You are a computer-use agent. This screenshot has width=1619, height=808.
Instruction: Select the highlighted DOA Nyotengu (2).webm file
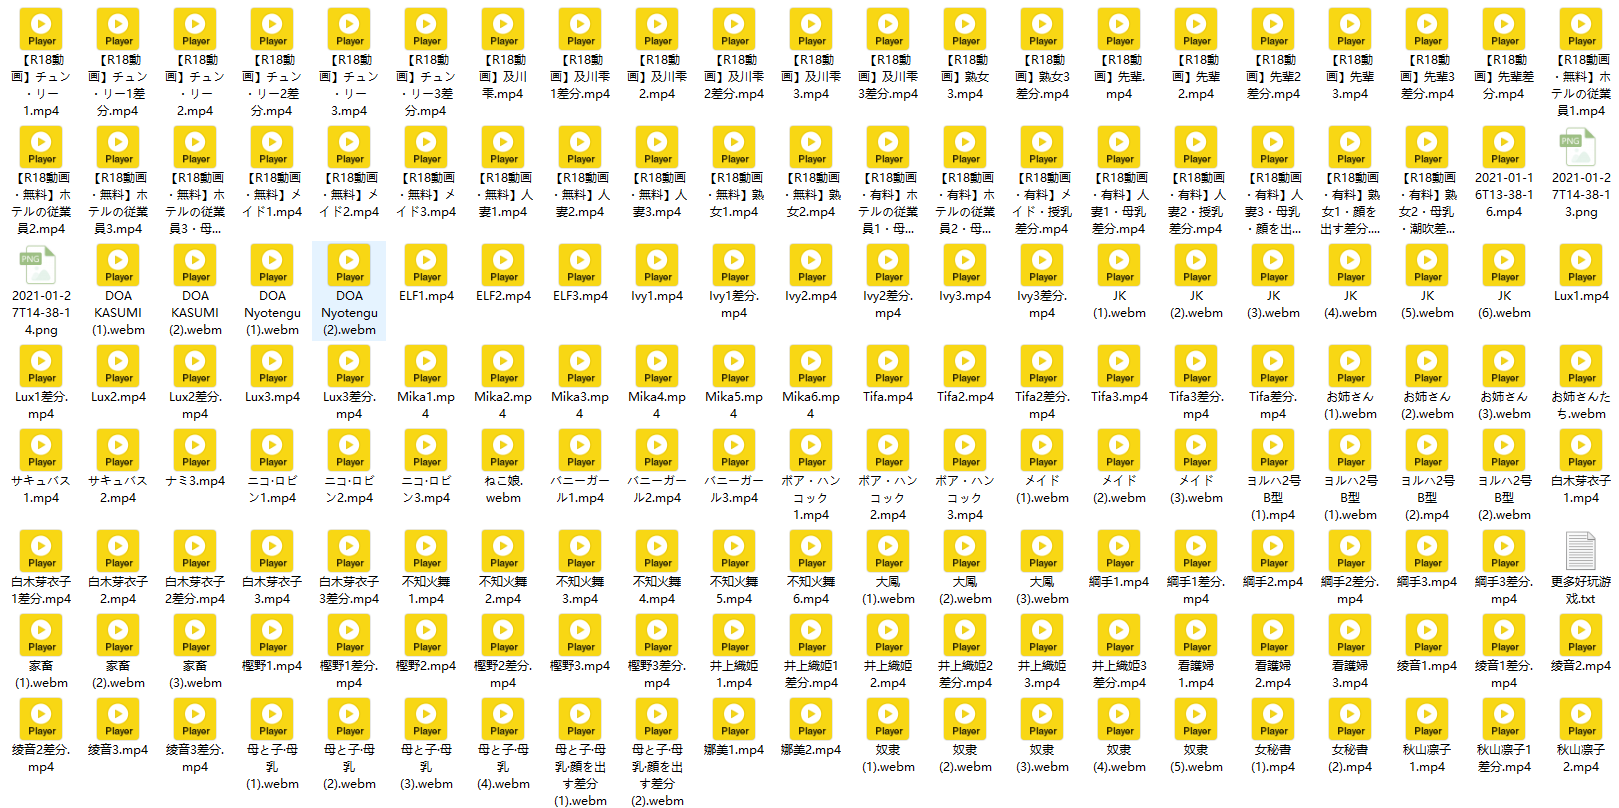coord(349,265)
